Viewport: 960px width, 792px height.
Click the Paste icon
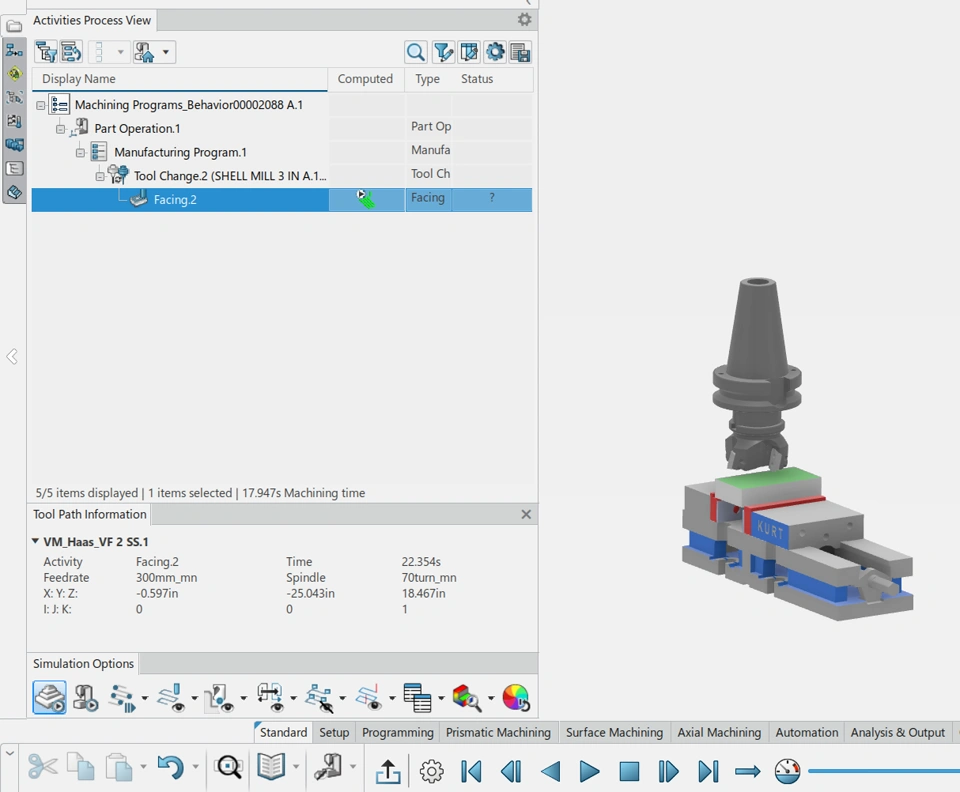[119, 766]
